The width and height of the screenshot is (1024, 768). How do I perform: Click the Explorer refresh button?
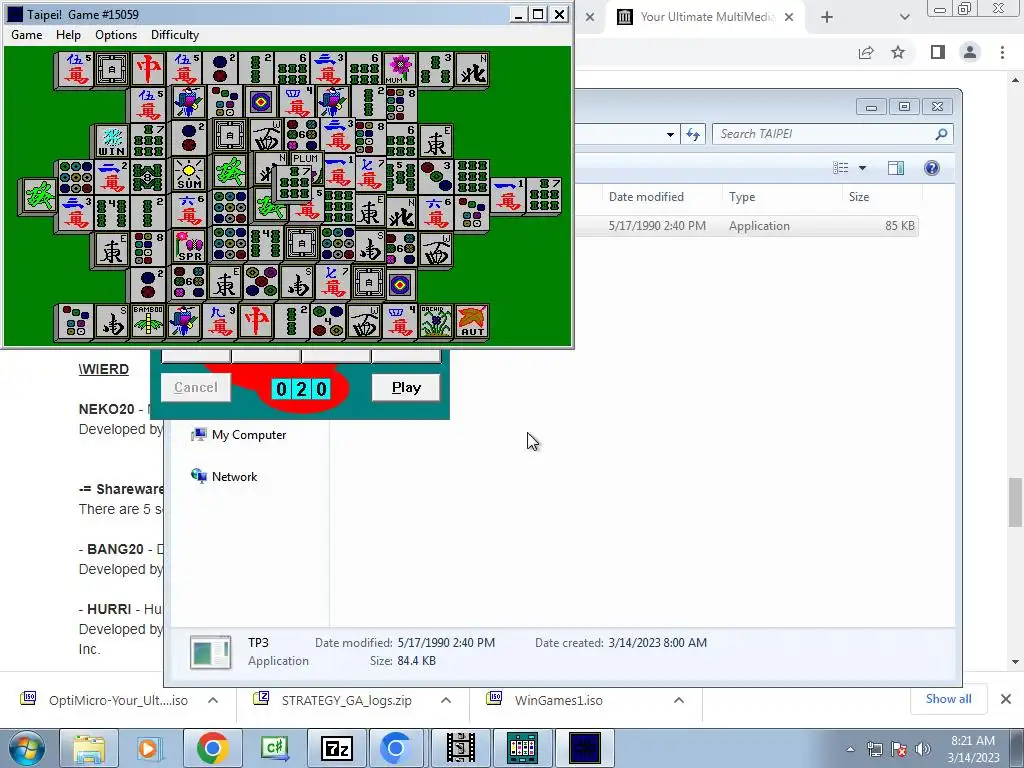point(693,135)
